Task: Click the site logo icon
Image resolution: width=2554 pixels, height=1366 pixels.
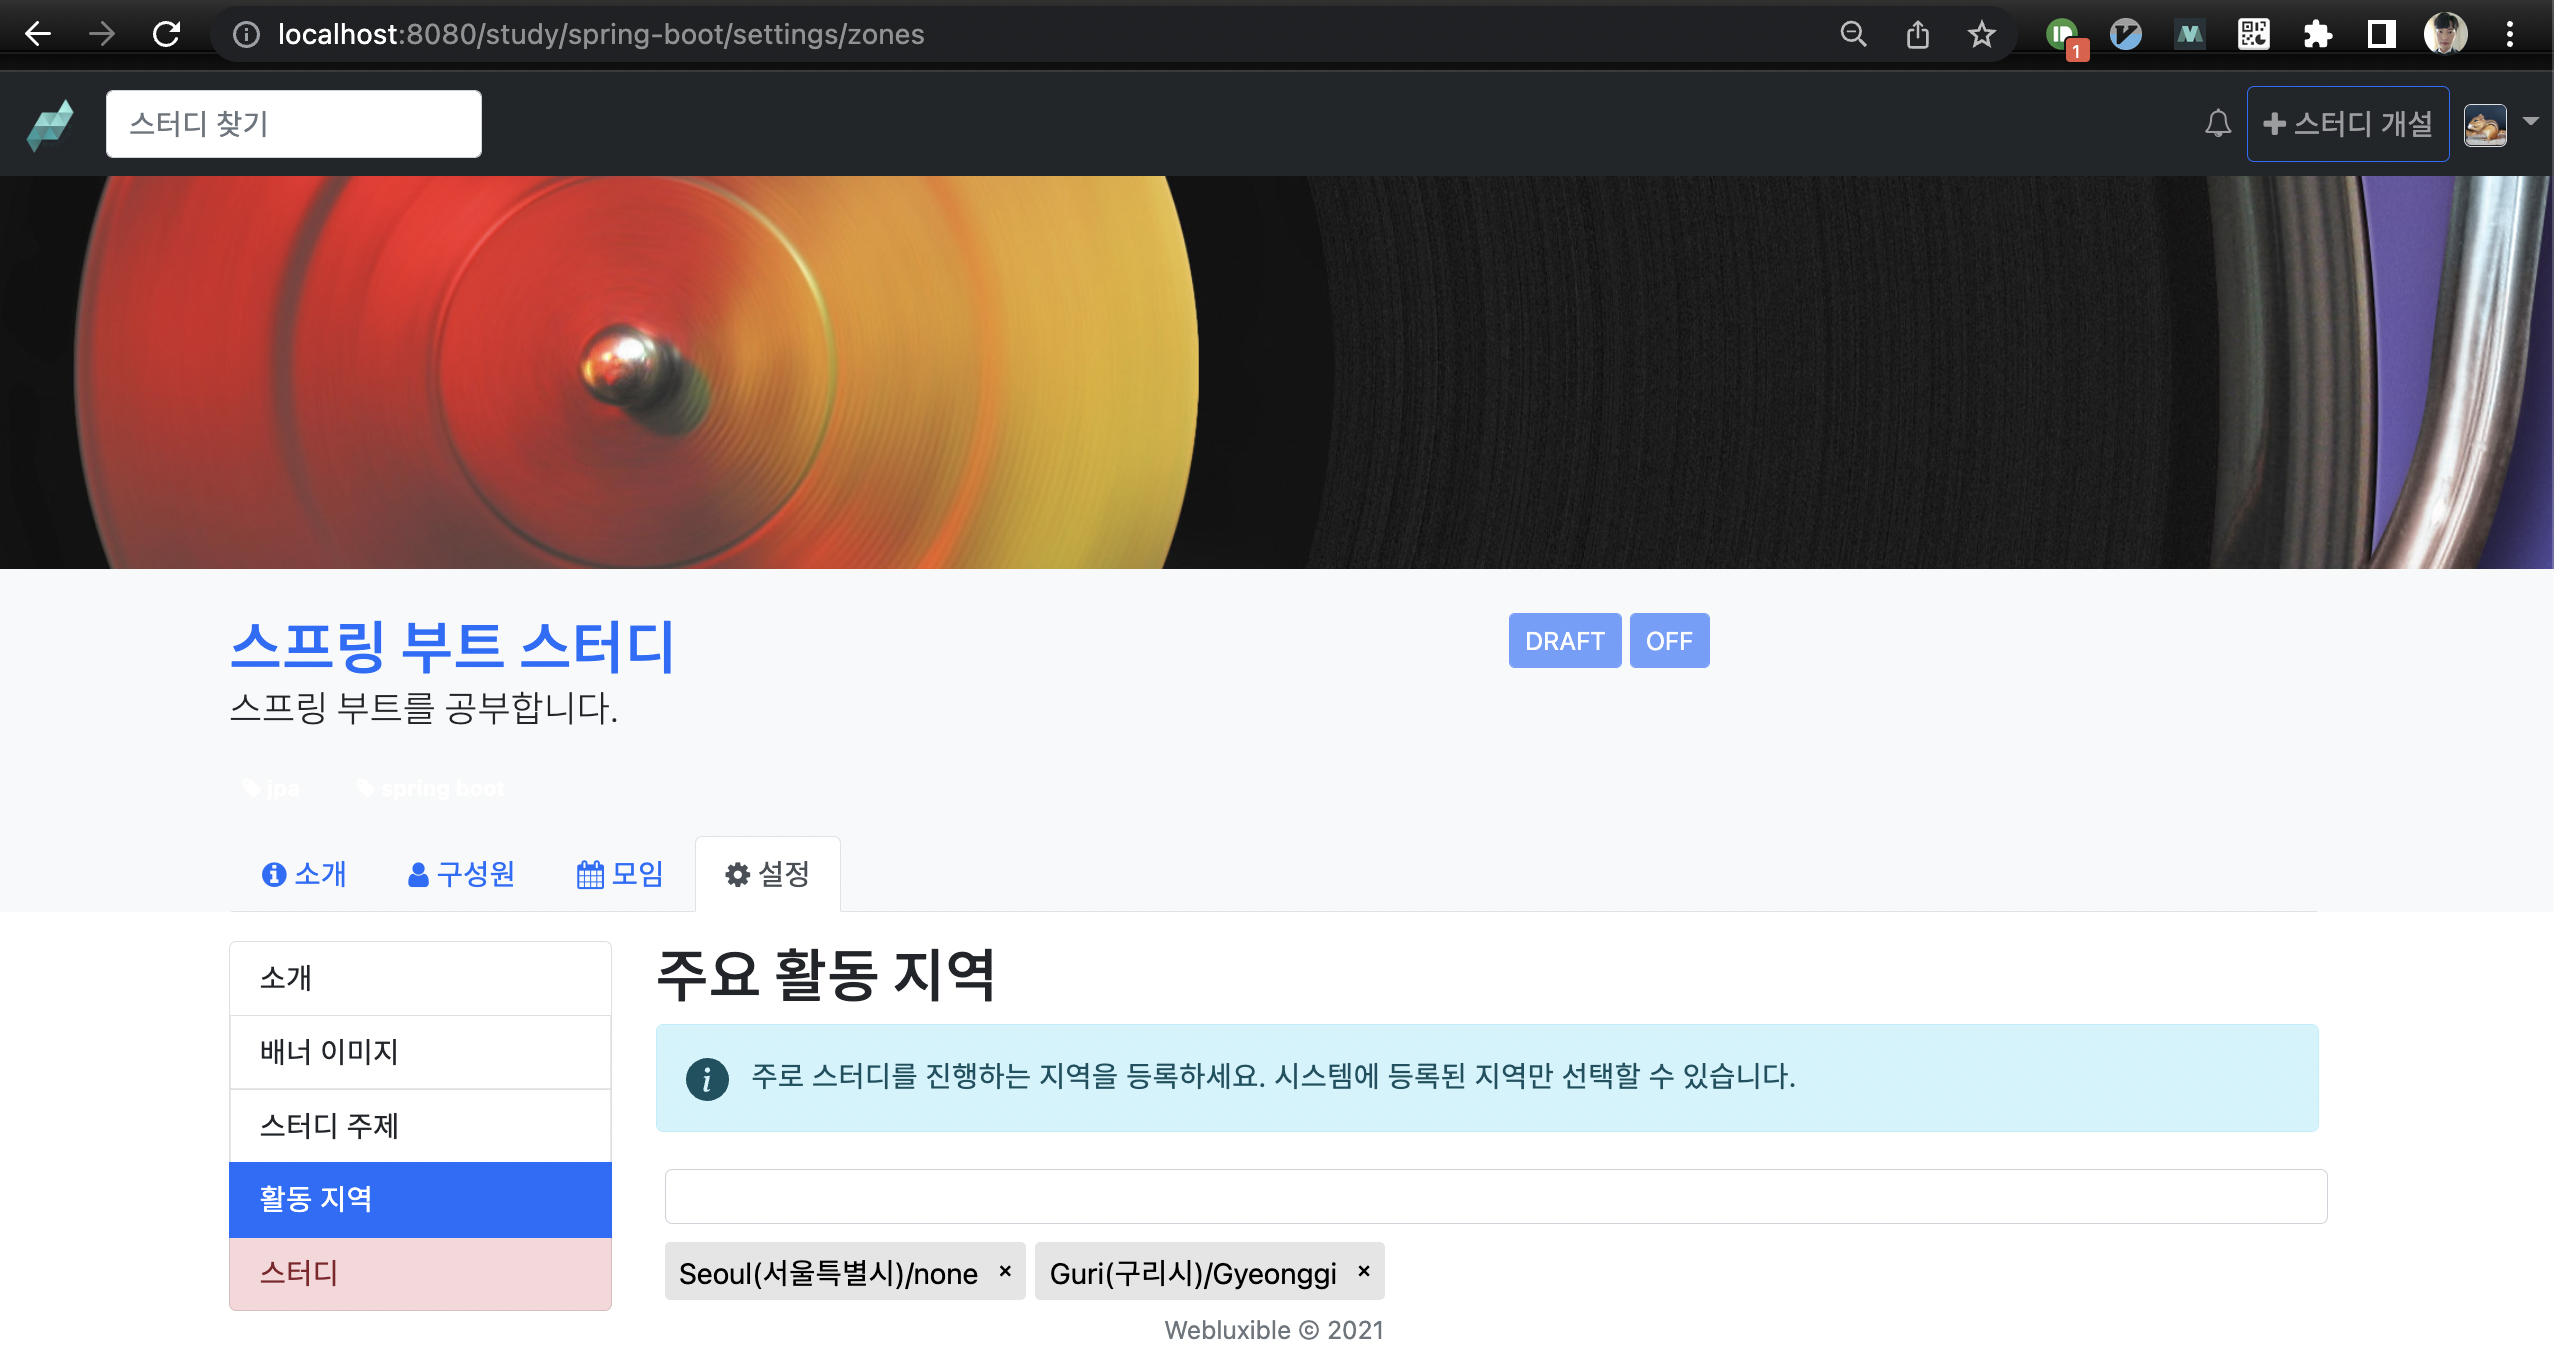Action: tap(50, 124)
